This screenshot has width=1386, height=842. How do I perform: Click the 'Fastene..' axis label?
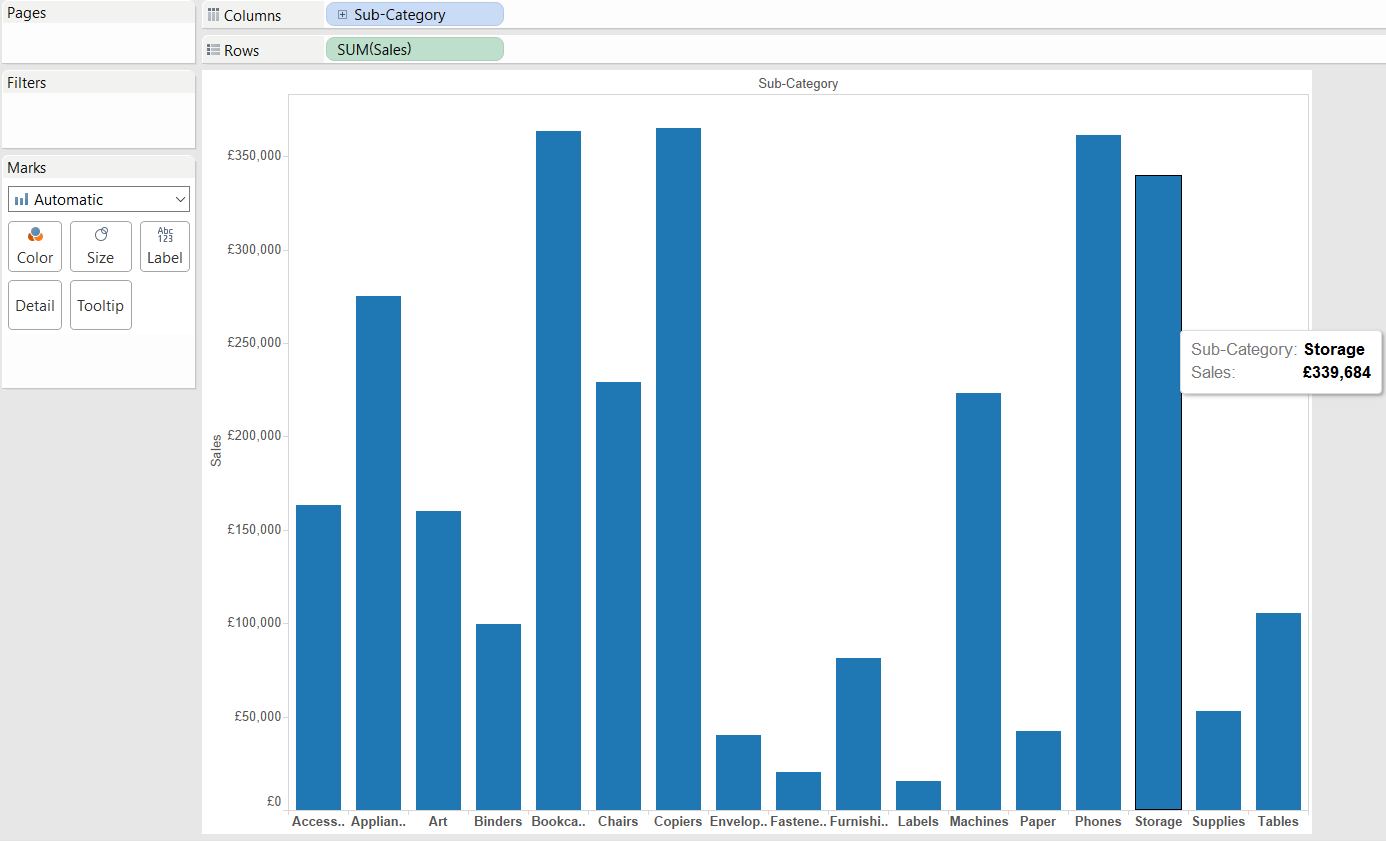(798, 821)
